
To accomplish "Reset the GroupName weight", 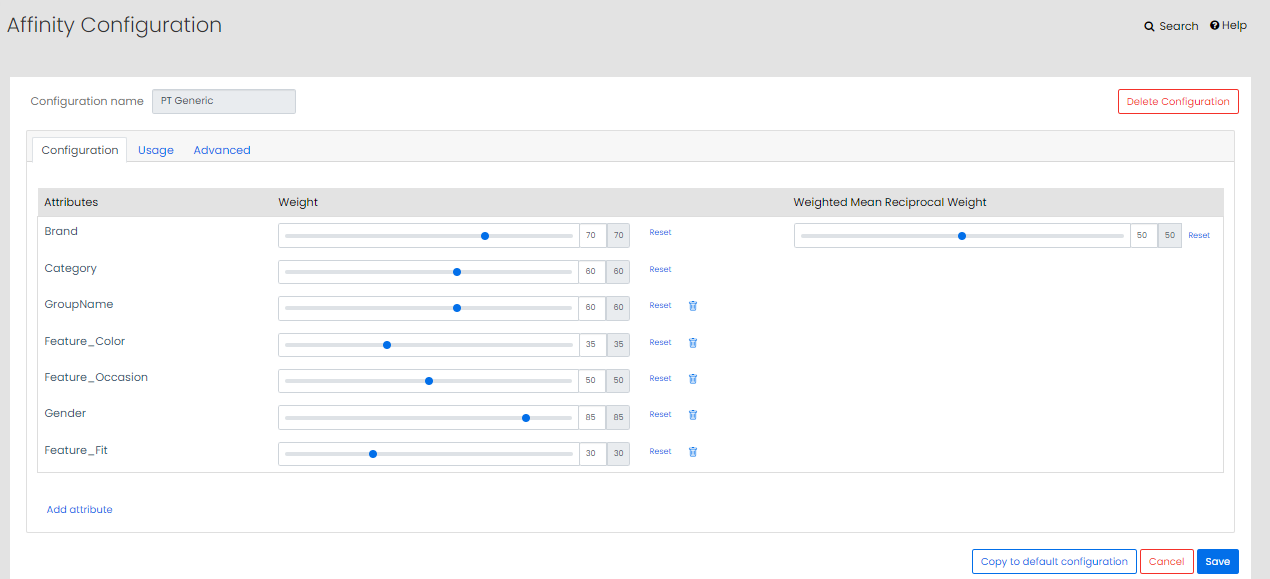I will pyautogui.click(x=660, y=306).
